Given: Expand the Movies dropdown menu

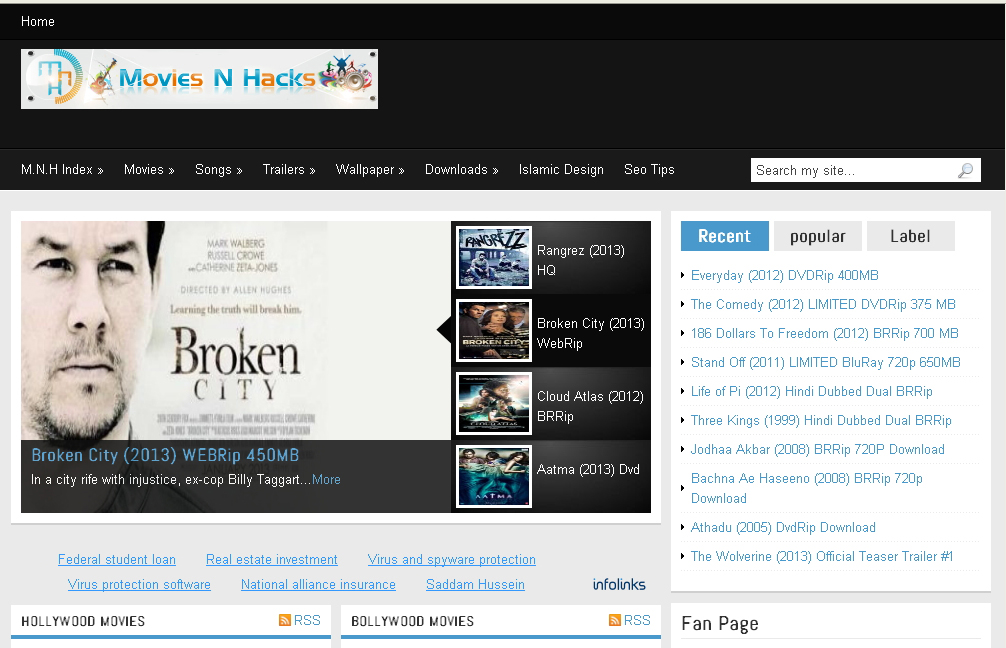Looking at the screenshot, I should 149,169.
